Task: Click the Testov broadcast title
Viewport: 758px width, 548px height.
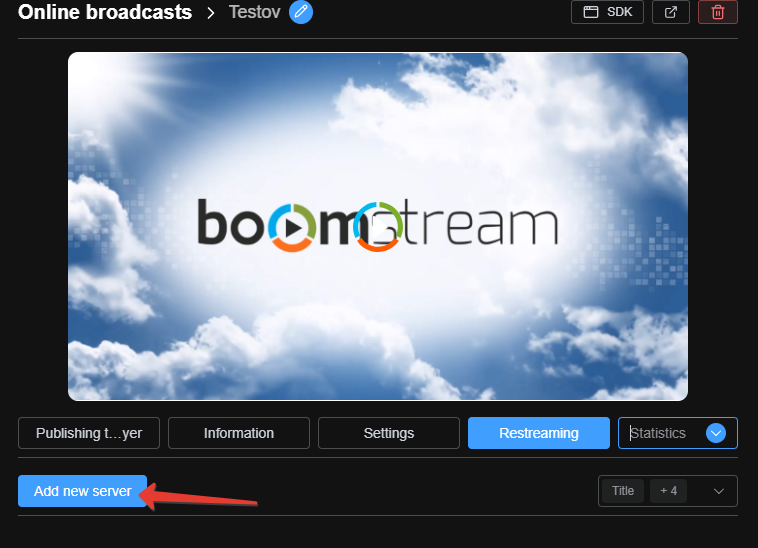Action: pyautogui.click(x=254, y=12)
